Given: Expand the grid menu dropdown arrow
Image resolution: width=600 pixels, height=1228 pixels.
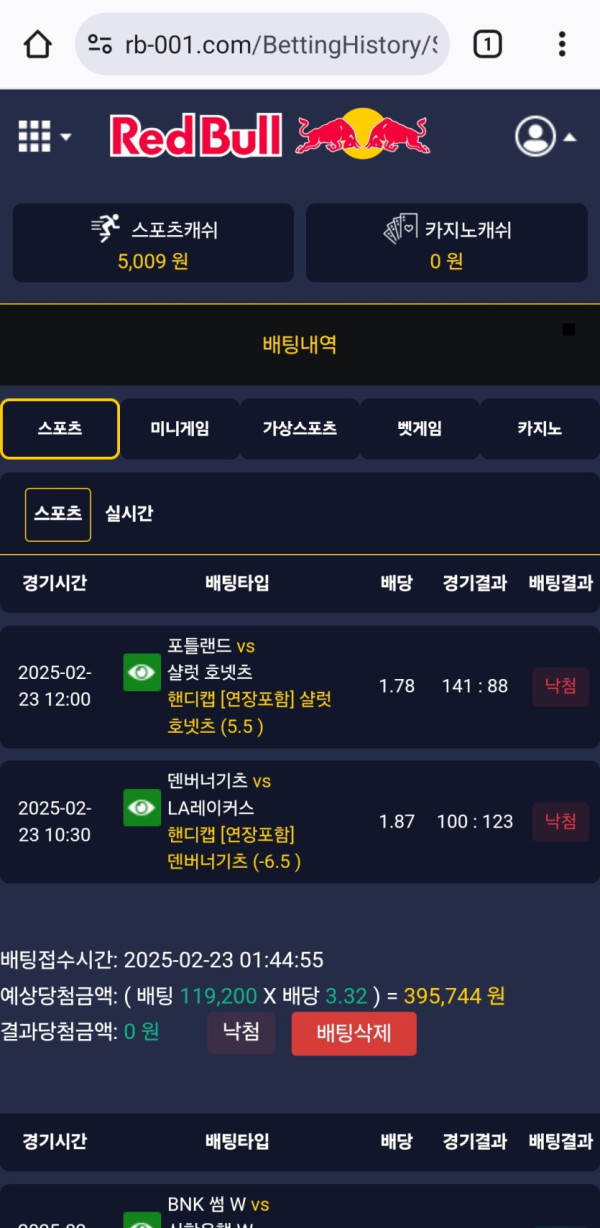Looking at the screenshot, I should coord(66,137).
